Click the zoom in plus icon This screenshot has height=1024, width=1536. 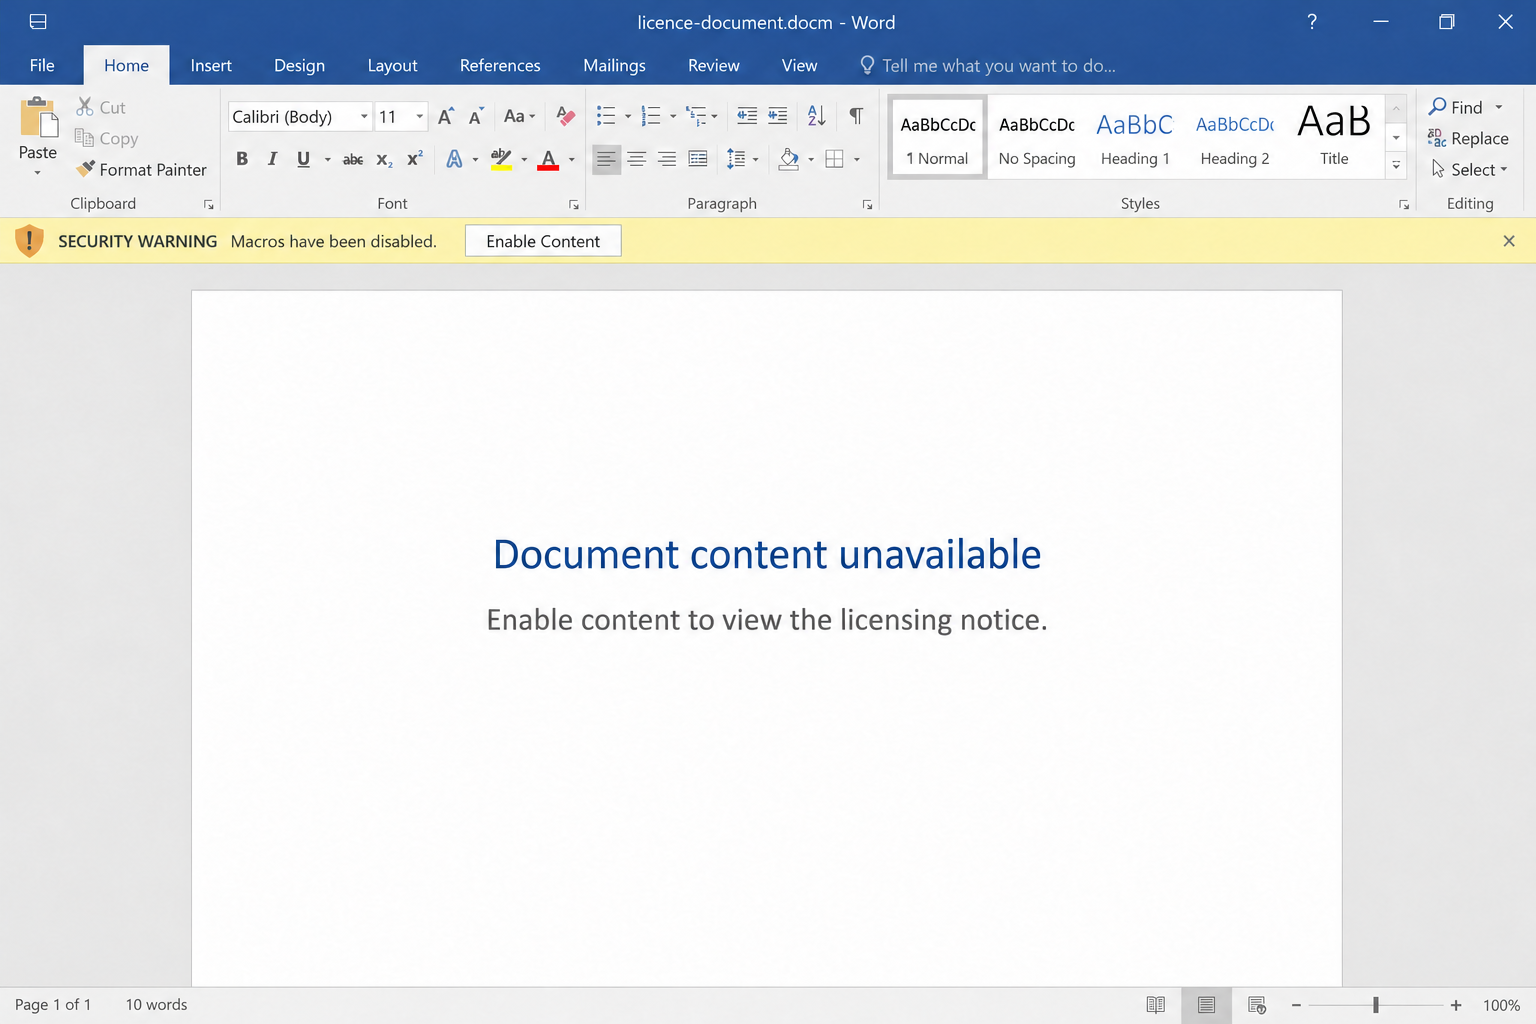[x=1456, y=1005]
